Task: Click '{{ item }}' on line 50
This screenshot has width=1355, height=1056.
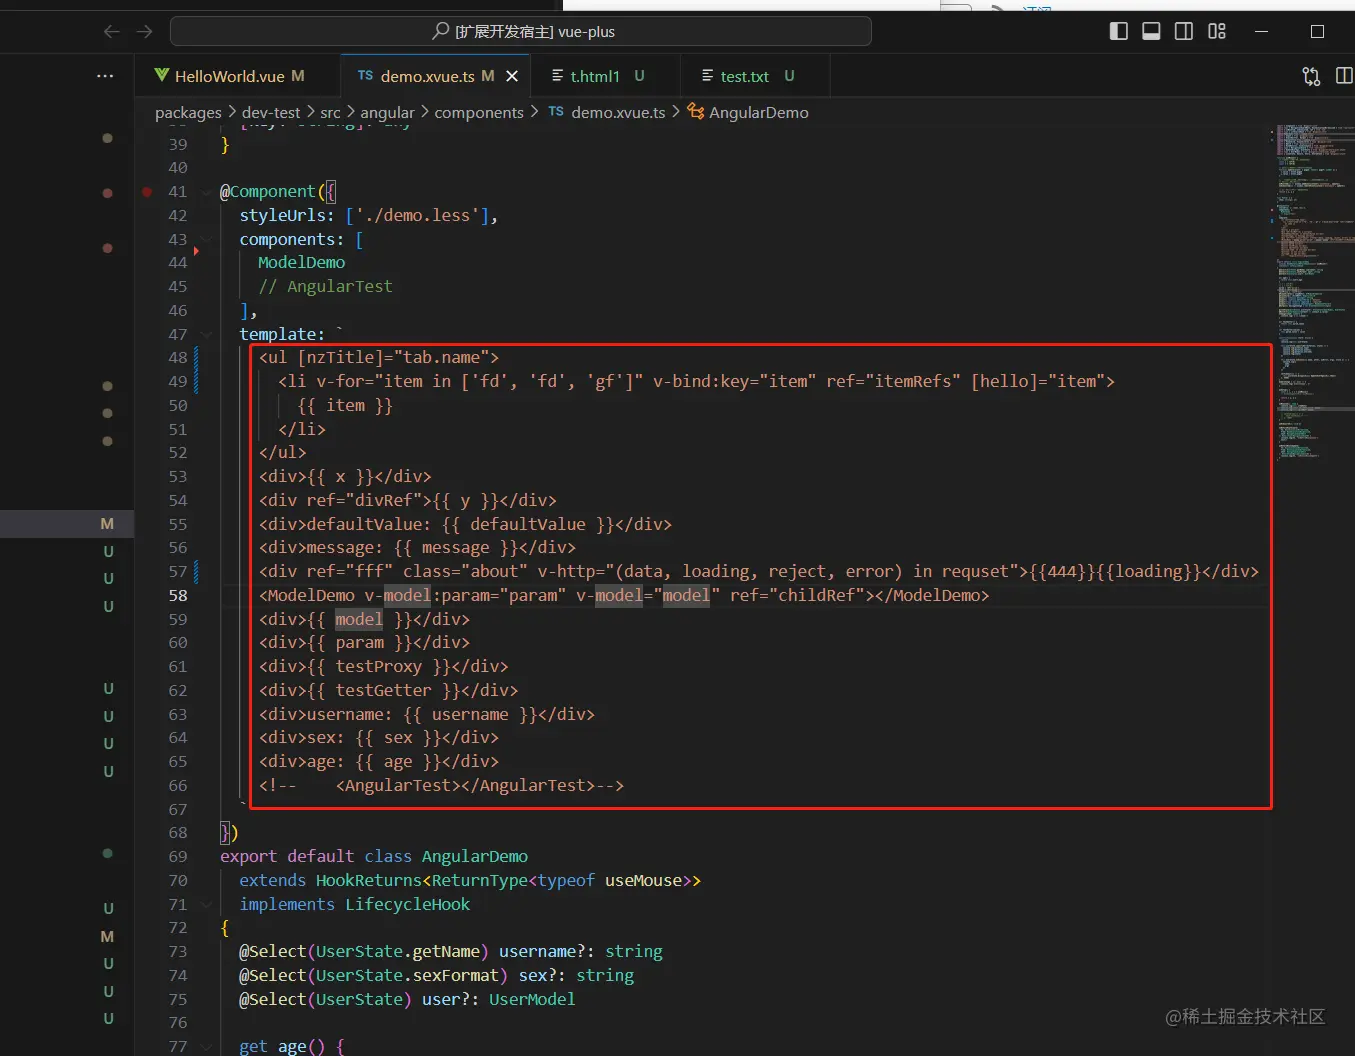Action: pyautogui.click(x=345, y=406)
